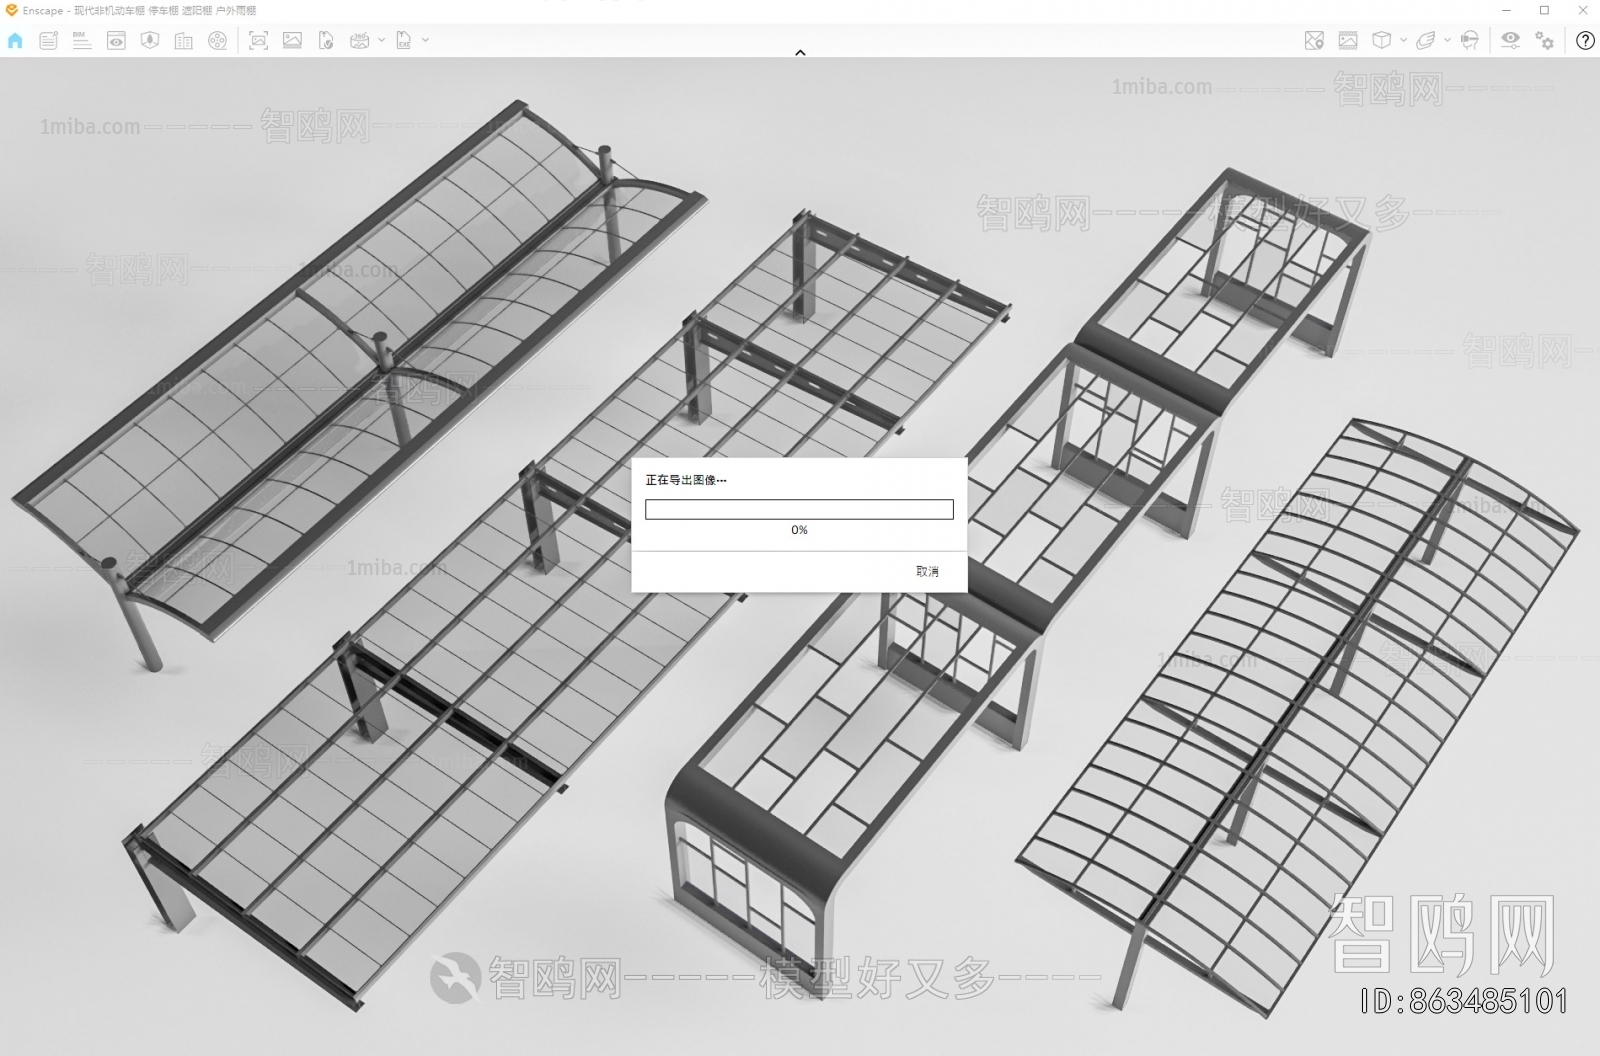Image resolution: width=1600 pixels, height=1056 pixels.
Task: Expand the cube projection mode dropdown
Action: point(1403,41)
